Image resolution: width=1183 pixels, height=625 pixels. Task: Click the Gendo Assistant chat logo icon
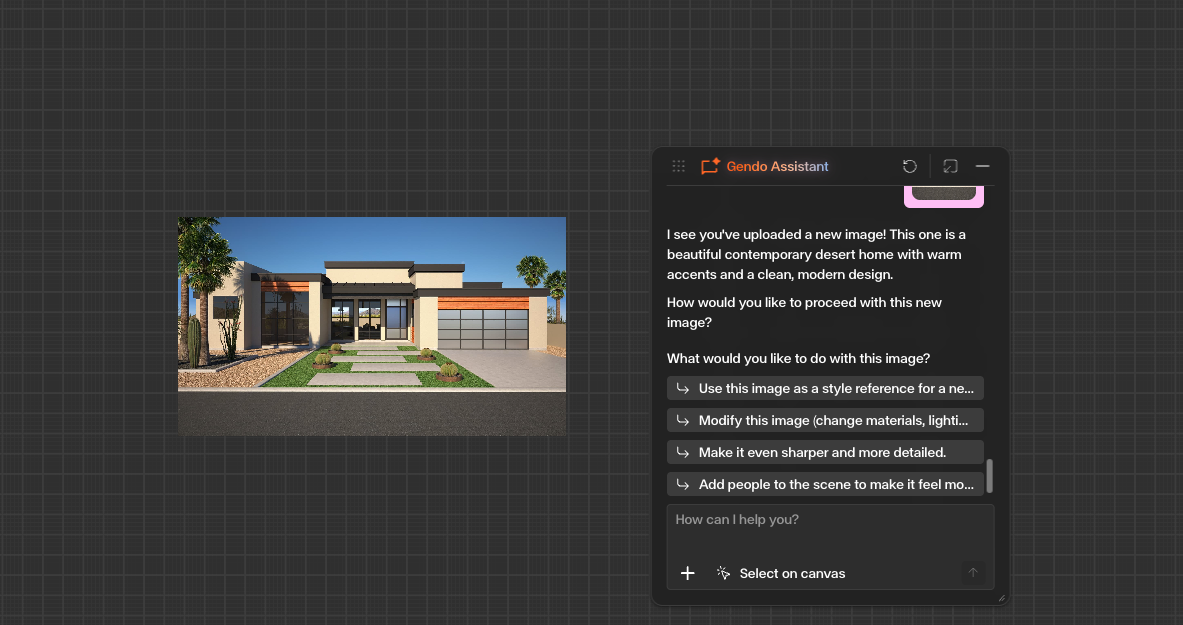710,167
